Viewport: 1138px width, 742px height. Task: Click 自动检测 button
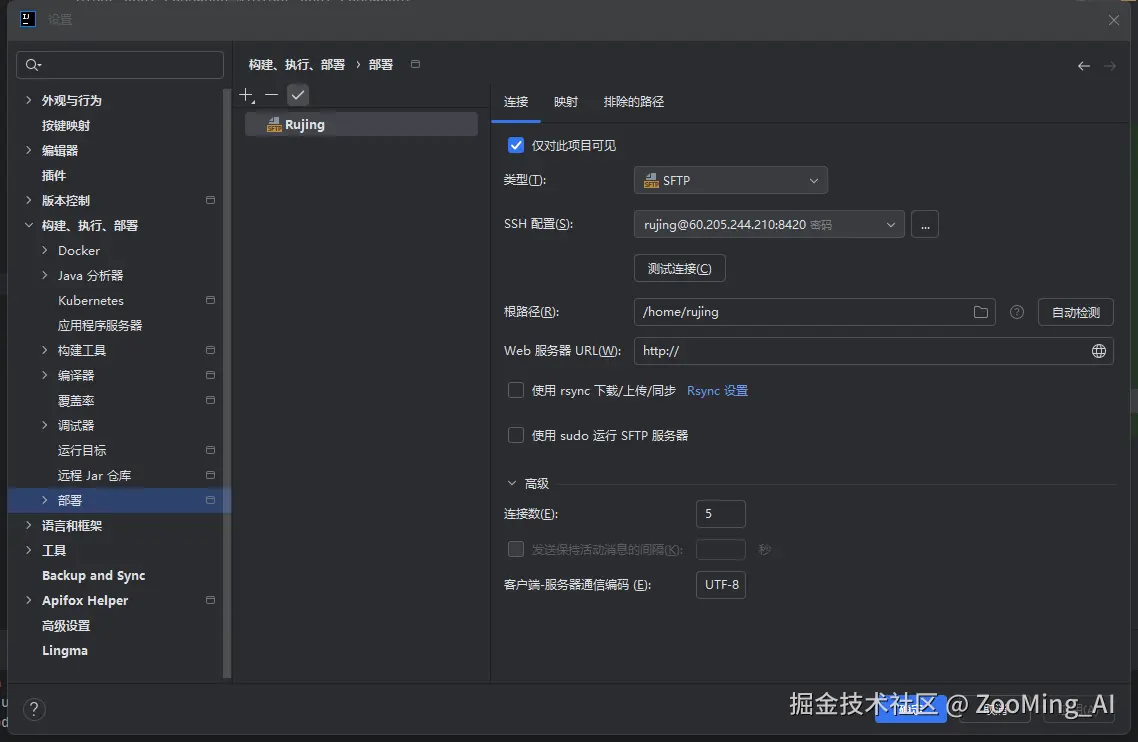coord(1076,313)
